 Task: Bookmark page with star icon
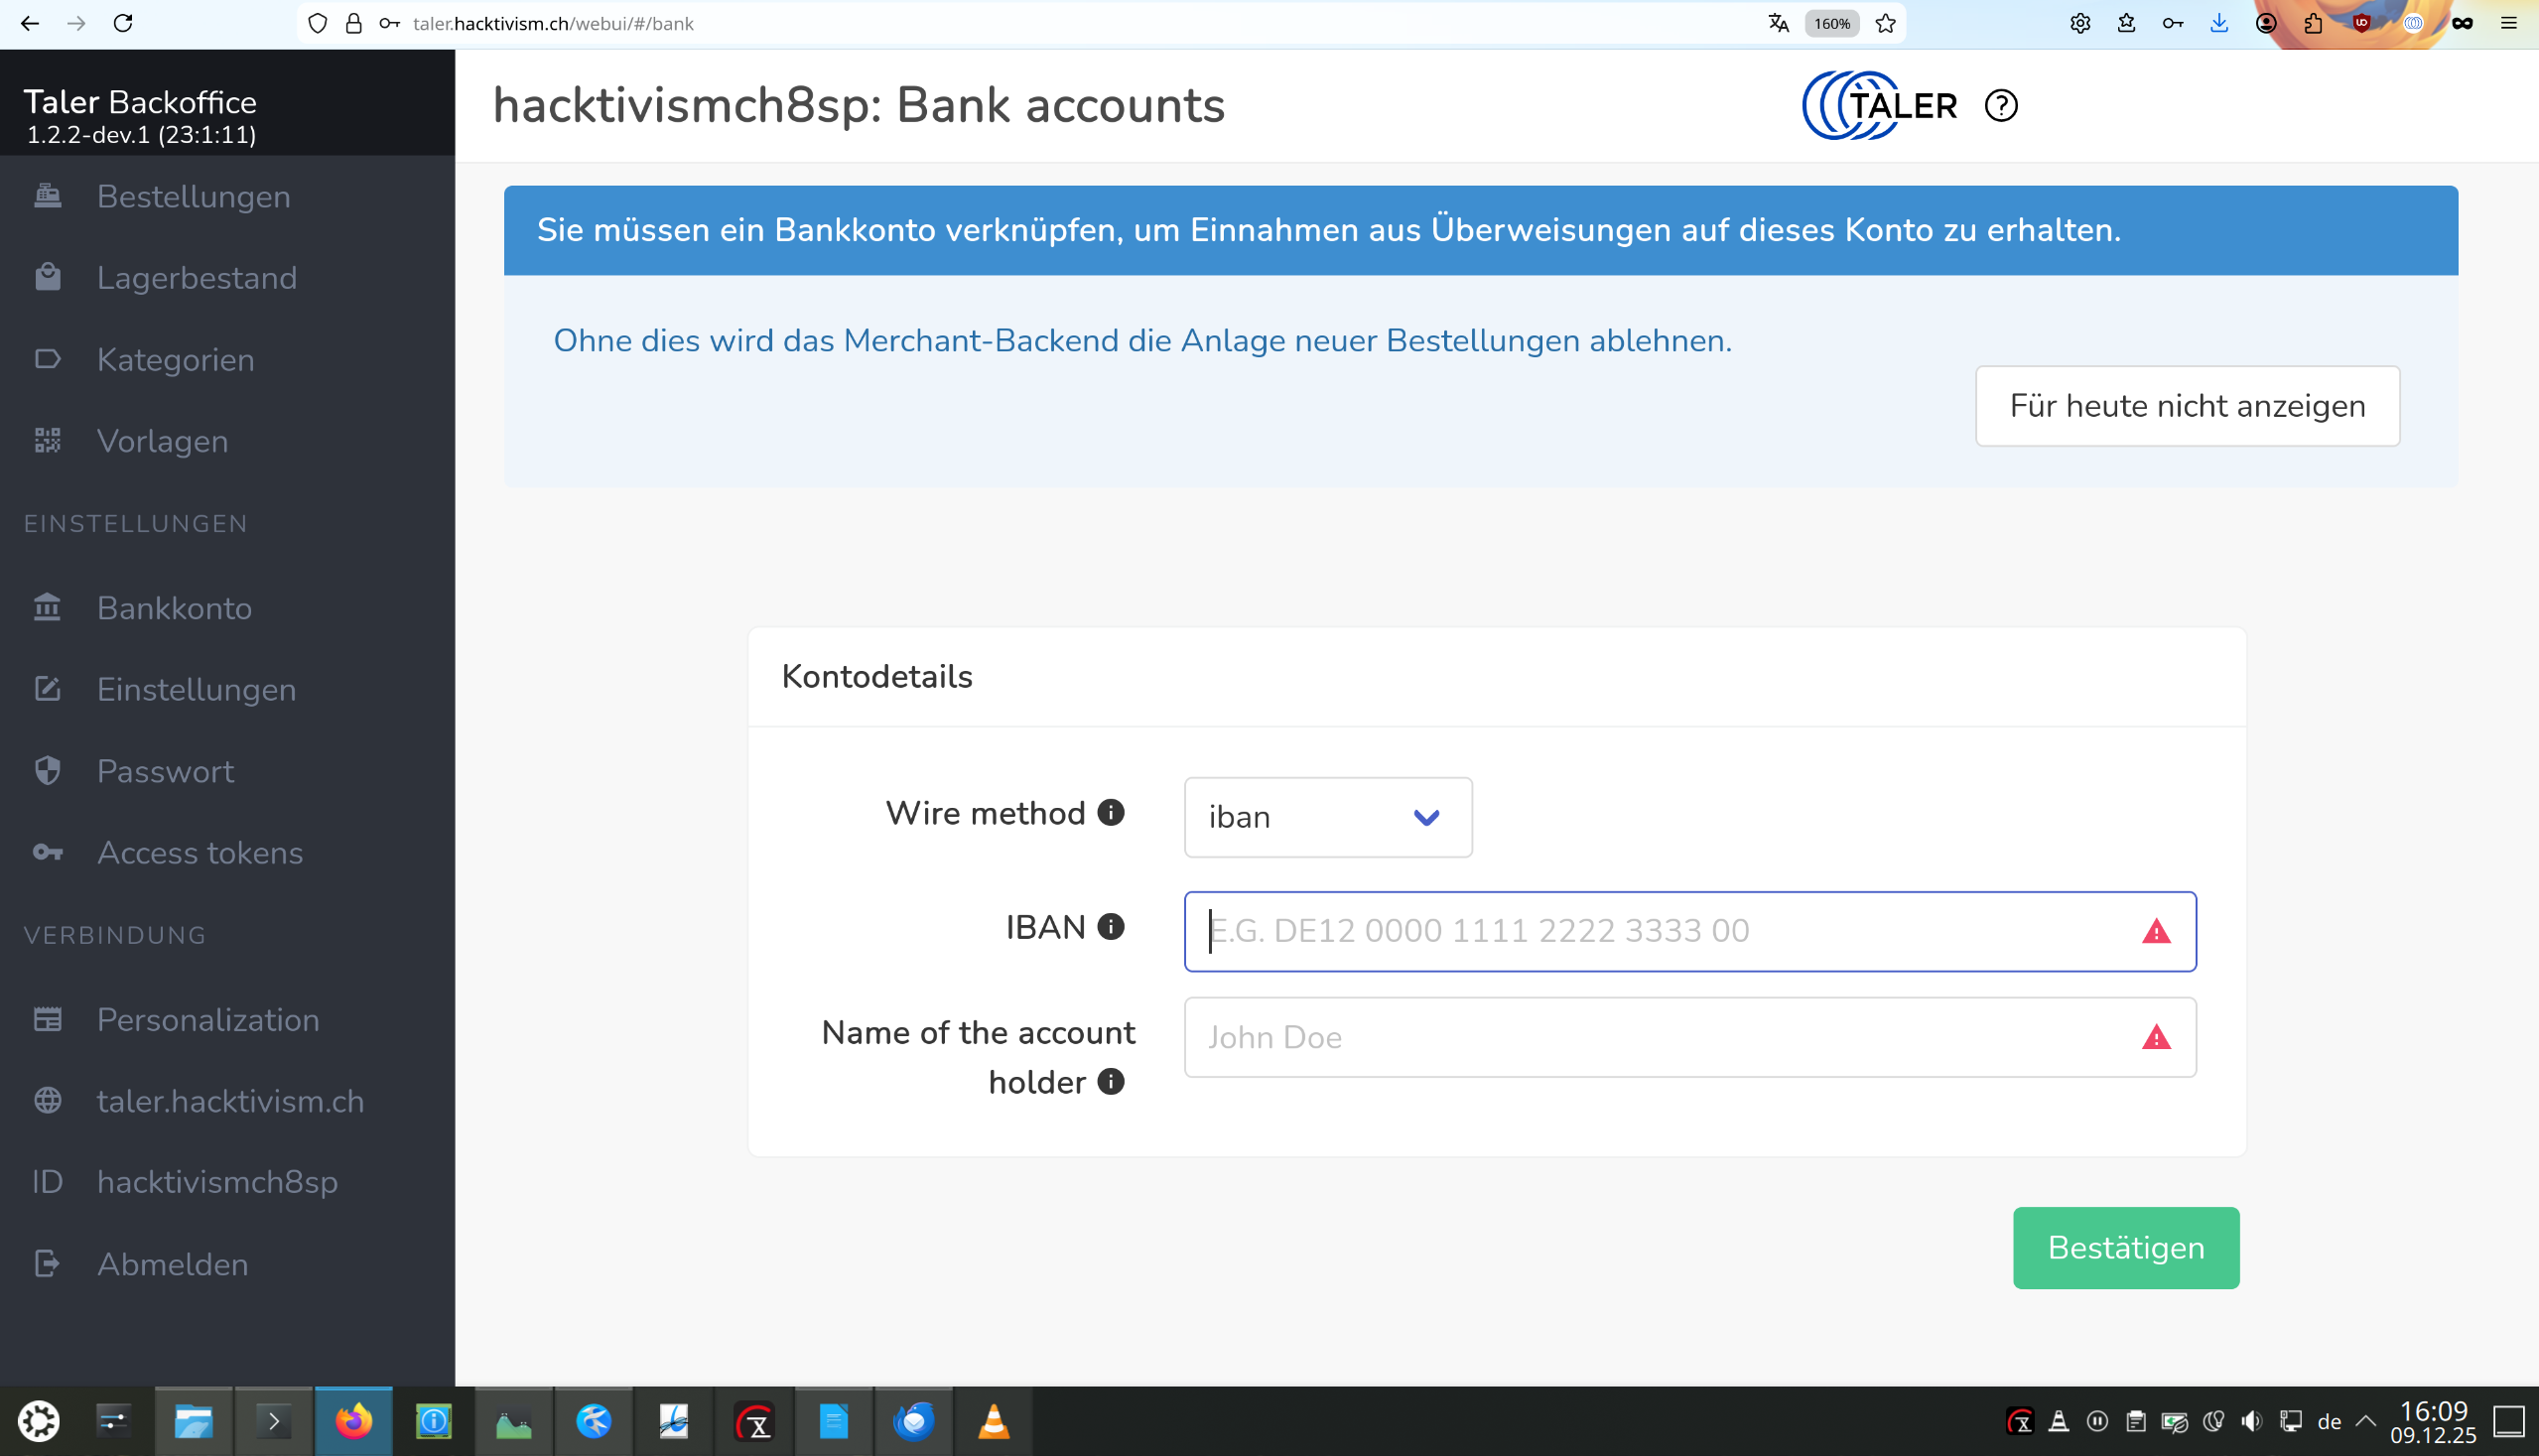coord(1885,23)
